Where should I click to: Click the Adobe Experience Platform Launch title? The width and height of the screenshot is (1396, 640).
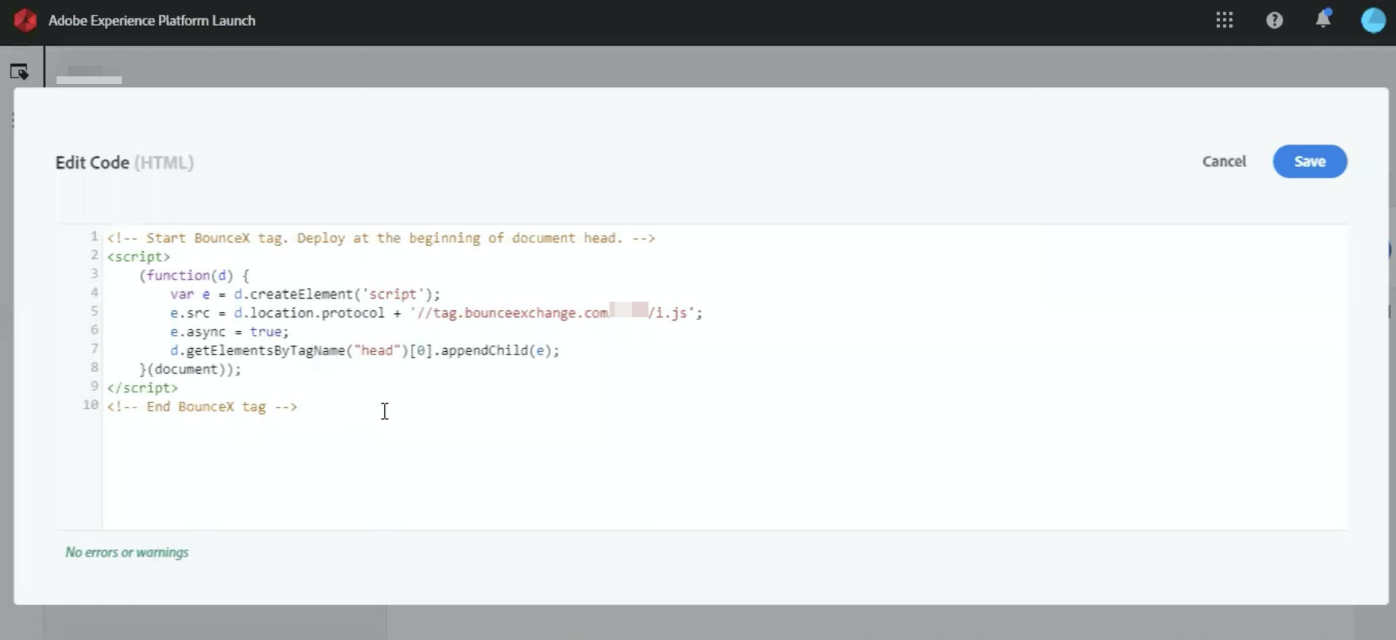[152, 20]
